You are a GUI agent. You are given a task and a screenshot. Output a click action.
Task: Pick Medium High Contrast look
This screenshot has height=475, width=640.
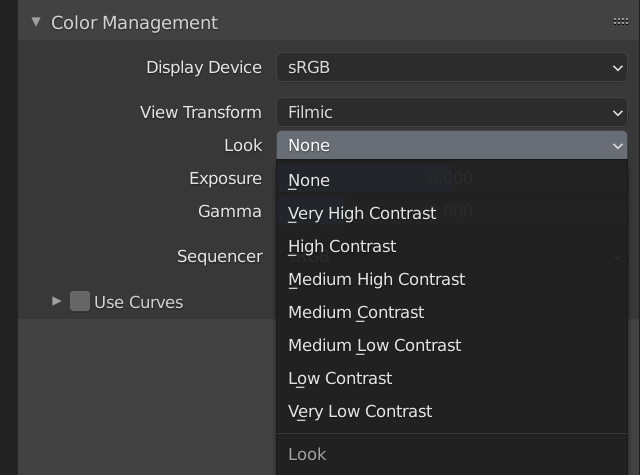pos(376,279)
